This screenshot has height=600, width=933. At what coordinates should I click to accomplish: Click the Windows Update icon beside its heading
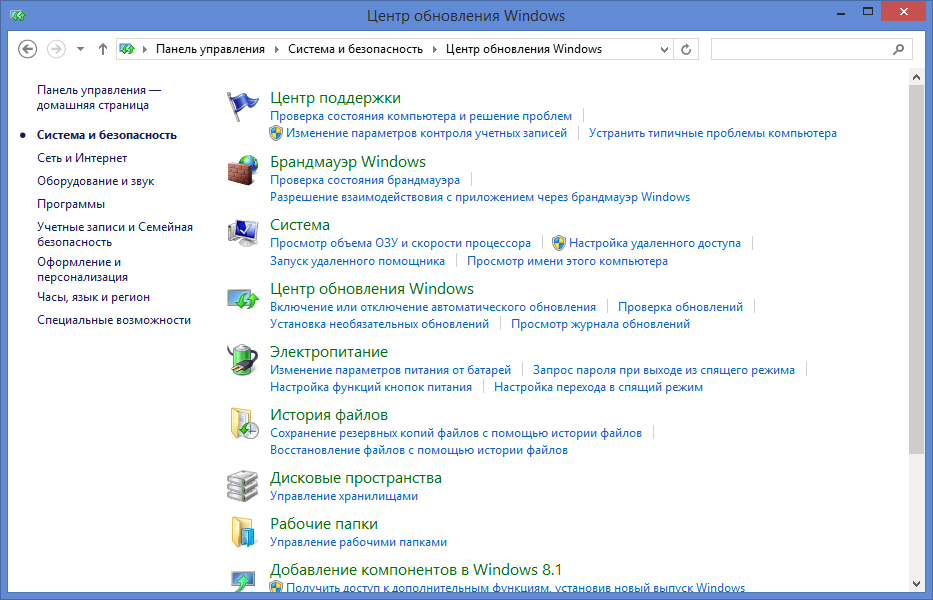pos(243,298)
